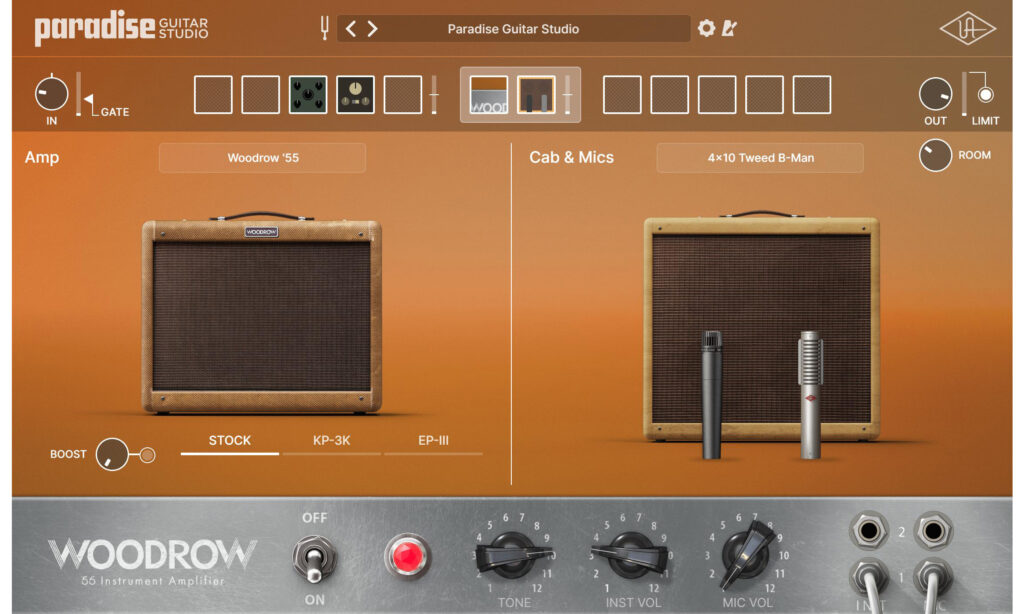
Task: Open the tuner using the tuning fork icon
Action: (324, 29)
